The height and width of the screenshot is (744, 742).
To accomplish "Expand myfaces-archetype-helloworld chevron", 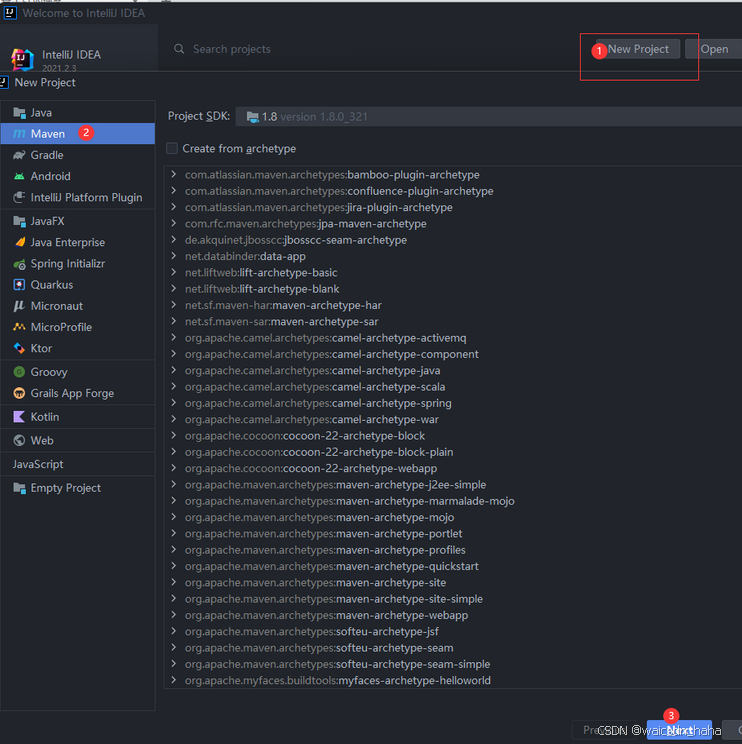I will [x=174, y=680].
